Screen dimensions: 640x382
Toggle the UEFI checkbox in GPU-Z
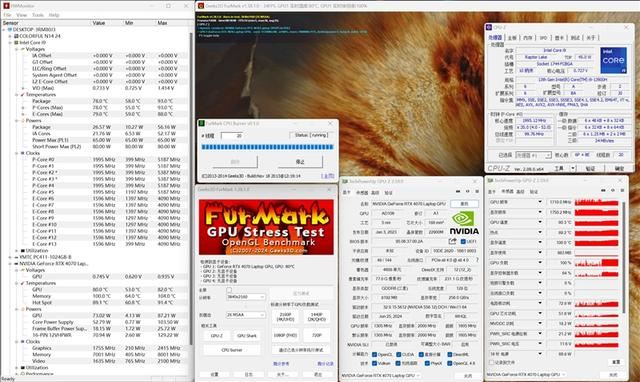coord(463,242)
